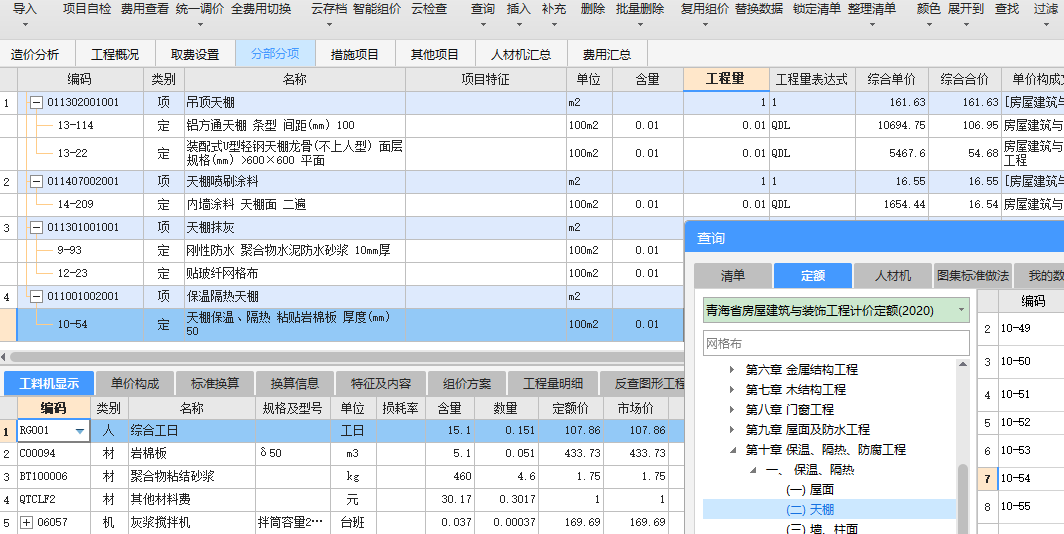Expand 第七章 木结构工程 tree node
Viewport: 1064px width, 534px height.
[732, 390]
